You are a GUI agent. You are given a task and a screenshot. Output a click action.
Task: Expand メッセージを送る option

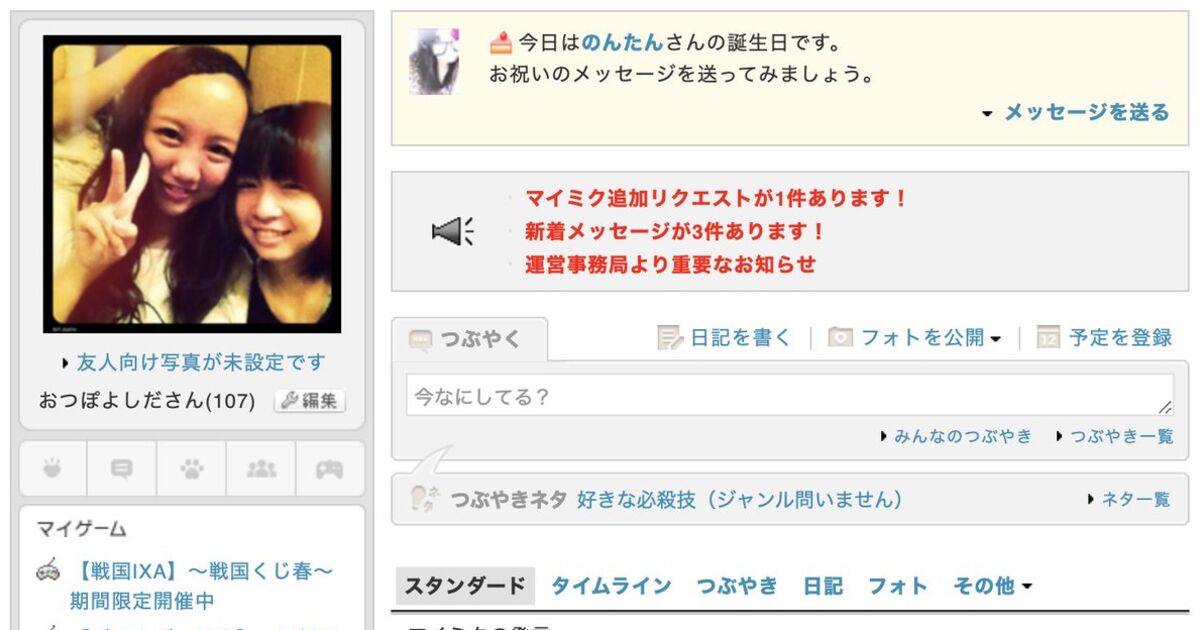1076,112
